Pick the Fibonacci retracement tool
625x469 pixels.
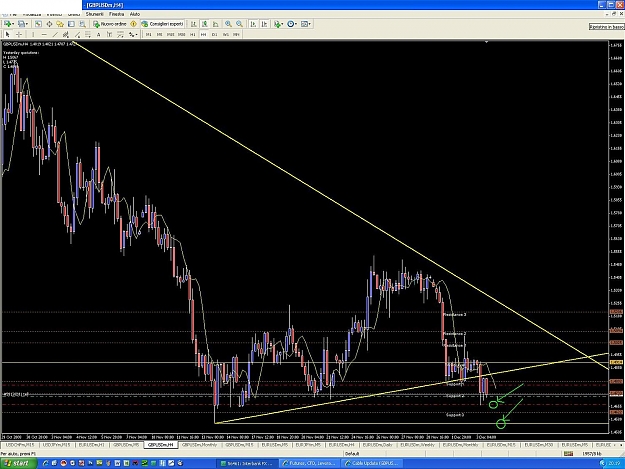pos(88,34)
